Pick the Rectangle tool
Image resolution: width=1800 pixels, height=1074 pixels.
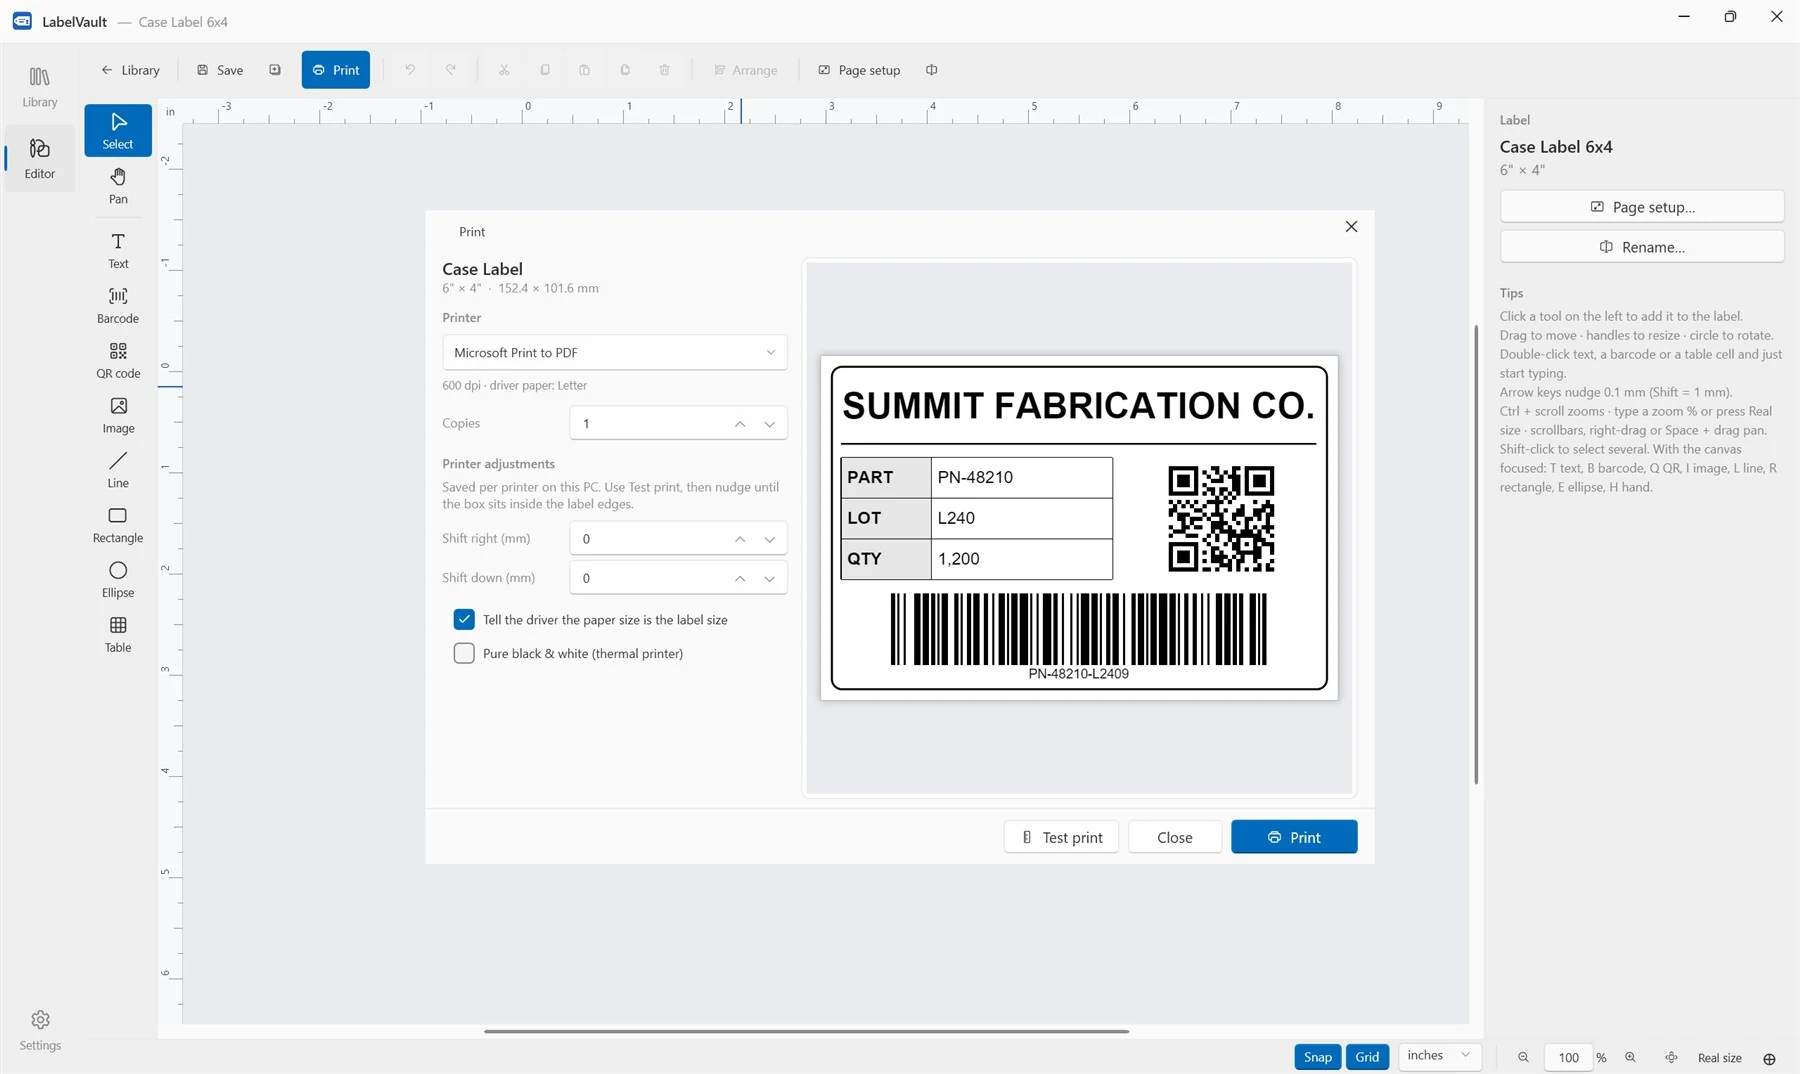tap(118, 525)
